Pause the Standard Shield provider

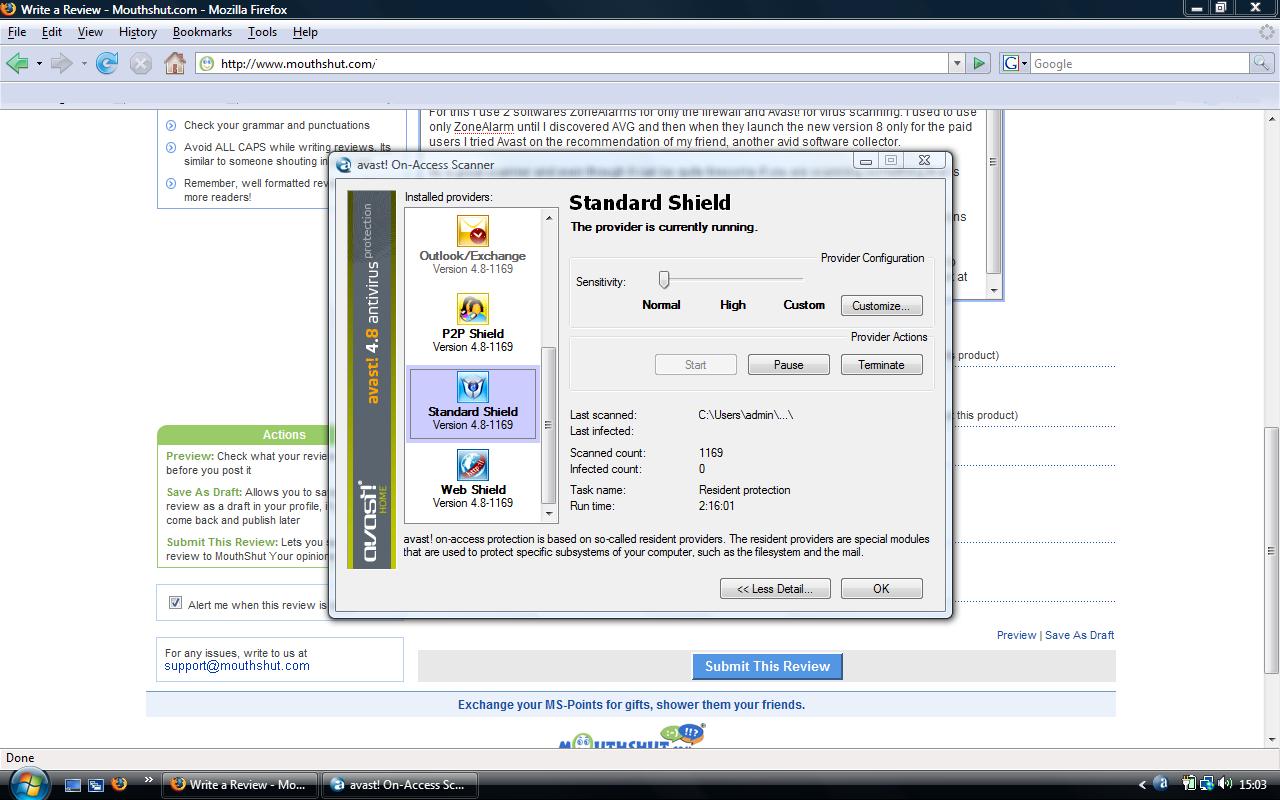click(788, 365)
